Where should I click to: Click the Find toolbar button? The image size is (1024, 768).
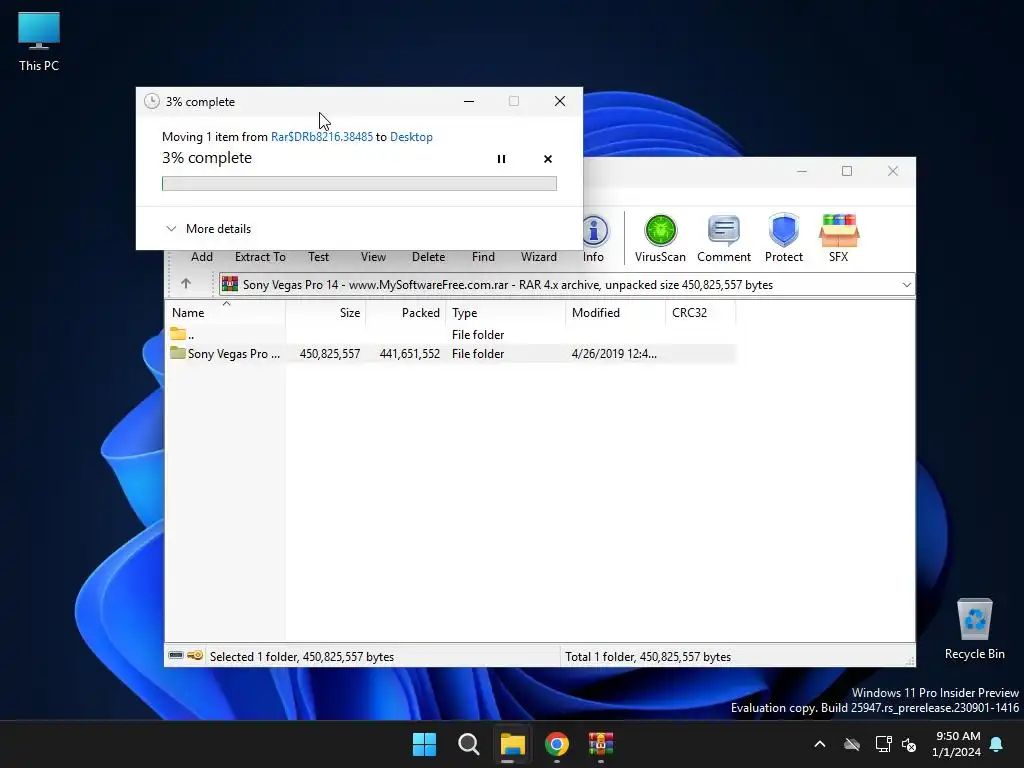click(483, 257)
